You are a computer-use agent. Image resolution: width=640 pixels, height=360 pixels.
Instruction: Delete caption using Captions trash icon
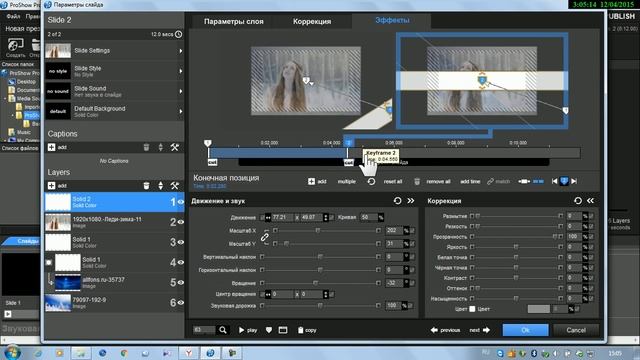click(x=146, y=147)
